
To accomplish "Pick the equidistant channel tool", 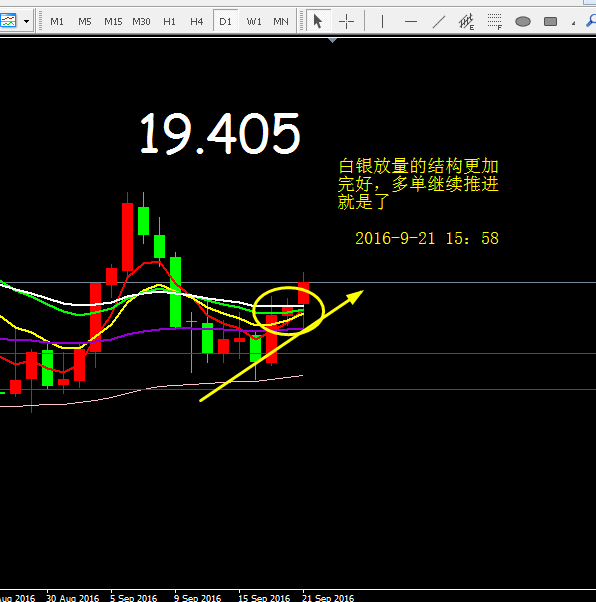I will coord(467,22).
